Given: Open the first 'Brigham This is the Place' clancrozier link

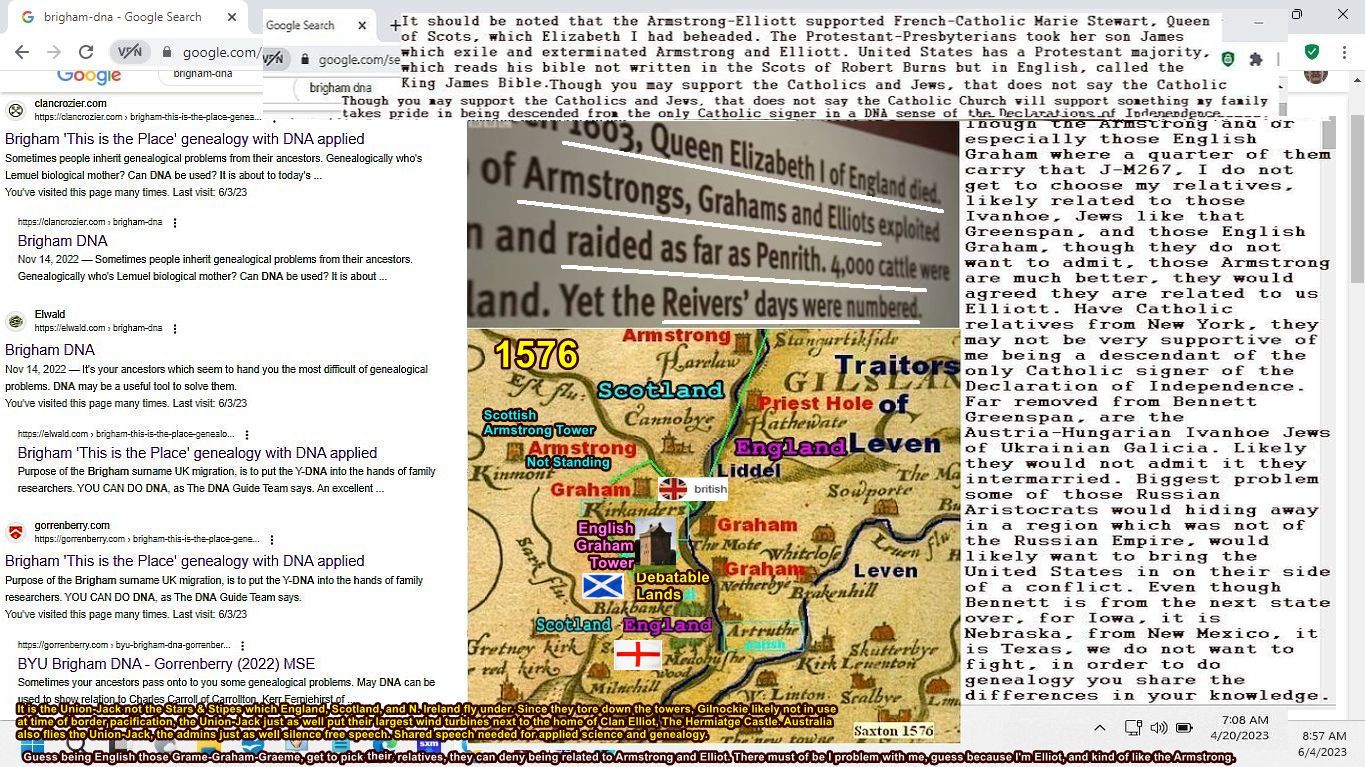Looking at the screenshot, I should click(185, 140).
